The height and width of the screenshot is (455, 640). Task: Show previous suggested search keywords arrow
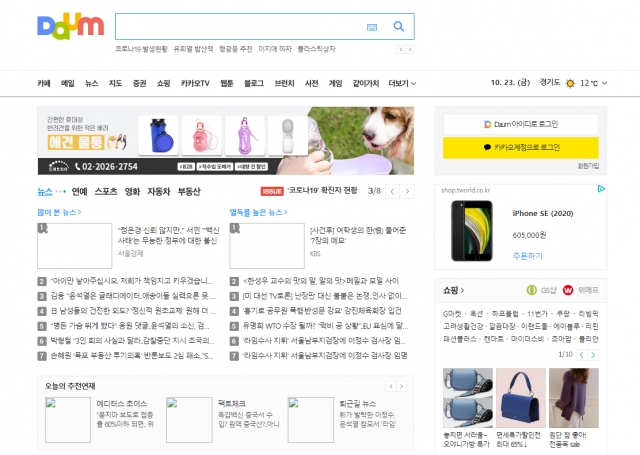coord(401,49)
